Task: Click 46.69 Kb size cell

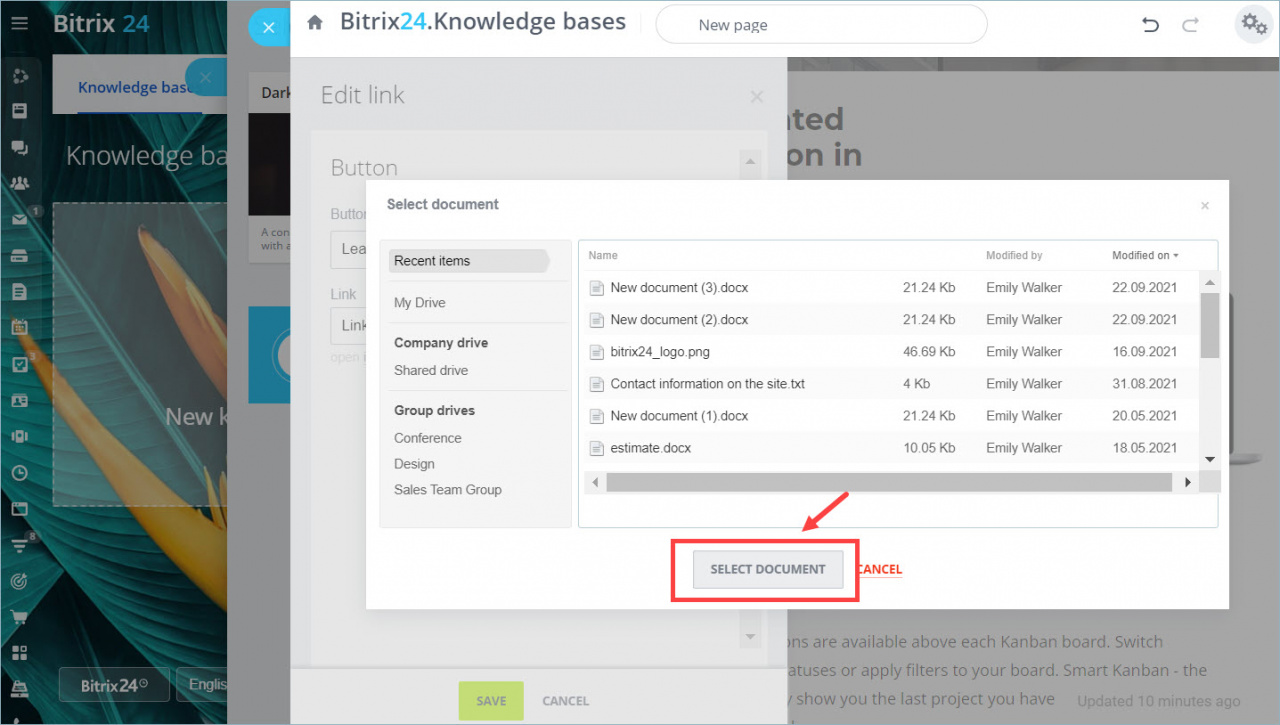Action: (929, 352)
